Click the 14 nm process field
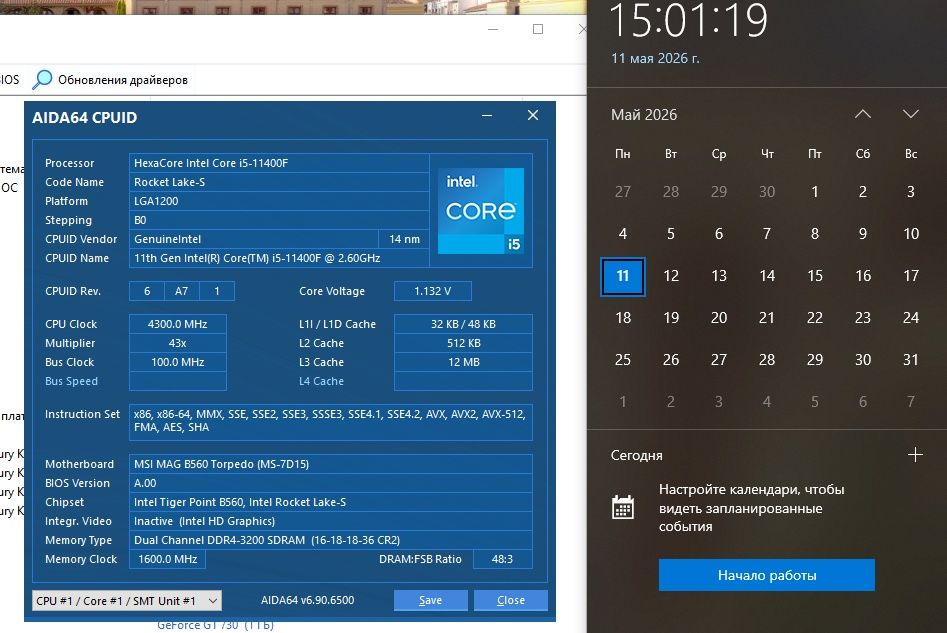 tap(404, 239)
